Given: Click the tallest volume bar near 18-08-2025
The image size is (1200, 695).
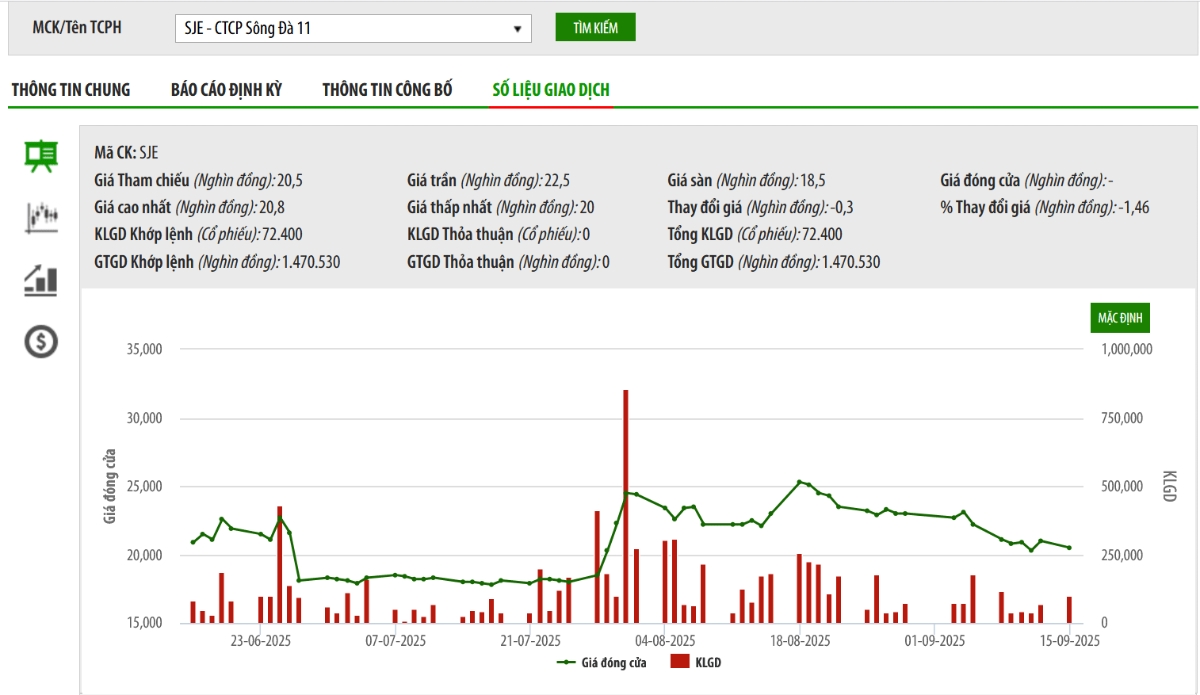Looking at the screenshot, I should click(800, 588).
